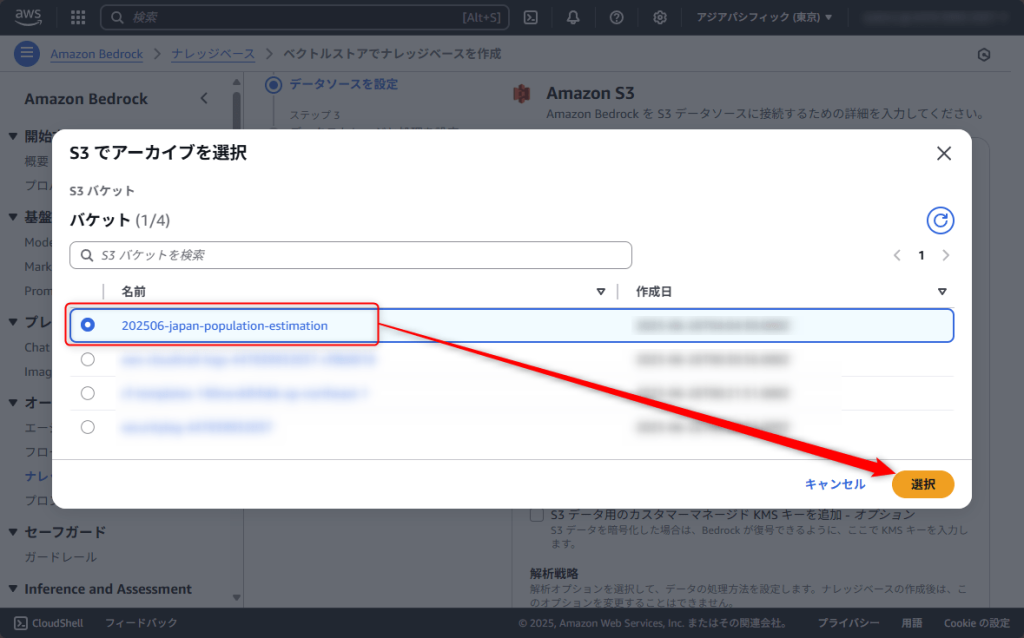Go to next page of buckets

point(946,255)
